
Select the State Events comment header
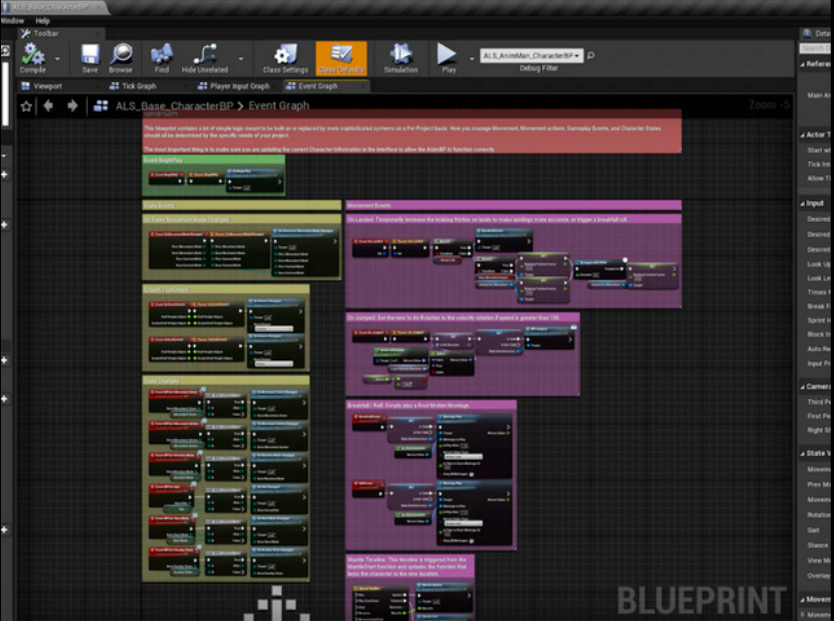coord(241,205)
